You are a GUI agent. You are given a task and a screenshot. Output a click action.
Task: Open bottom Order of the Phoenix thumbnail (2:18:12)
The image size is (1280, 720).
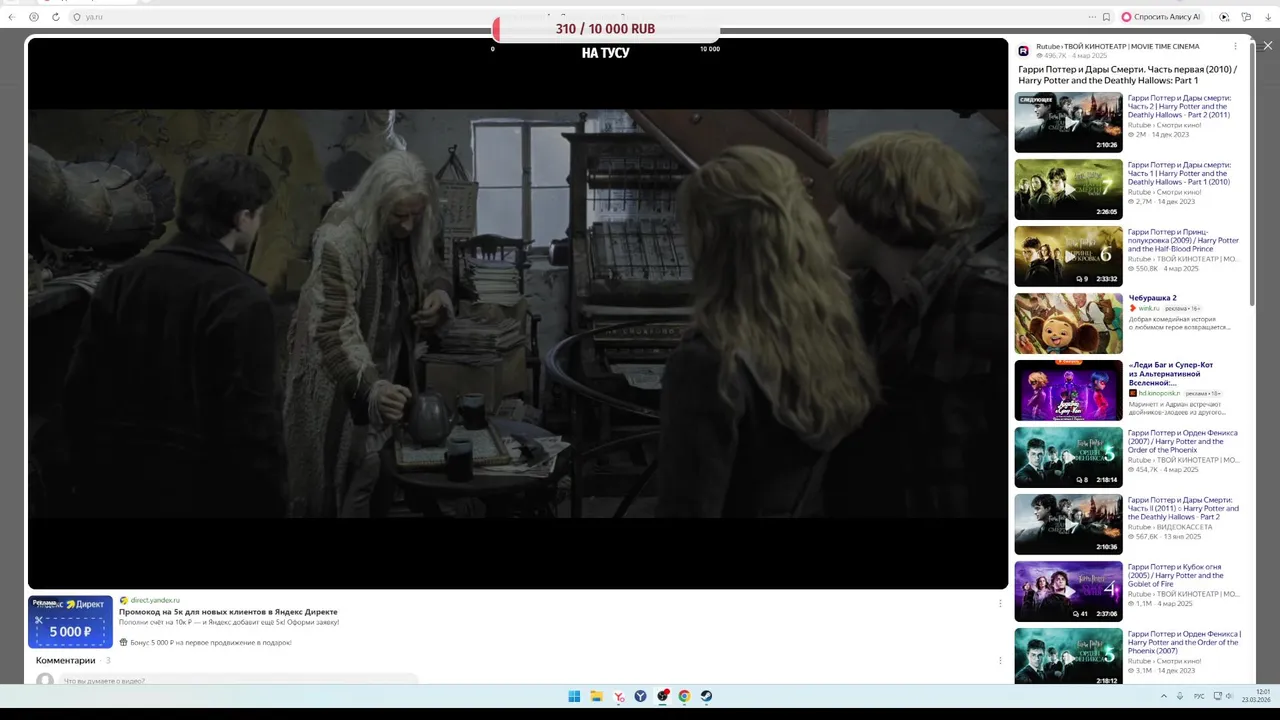1068,656
